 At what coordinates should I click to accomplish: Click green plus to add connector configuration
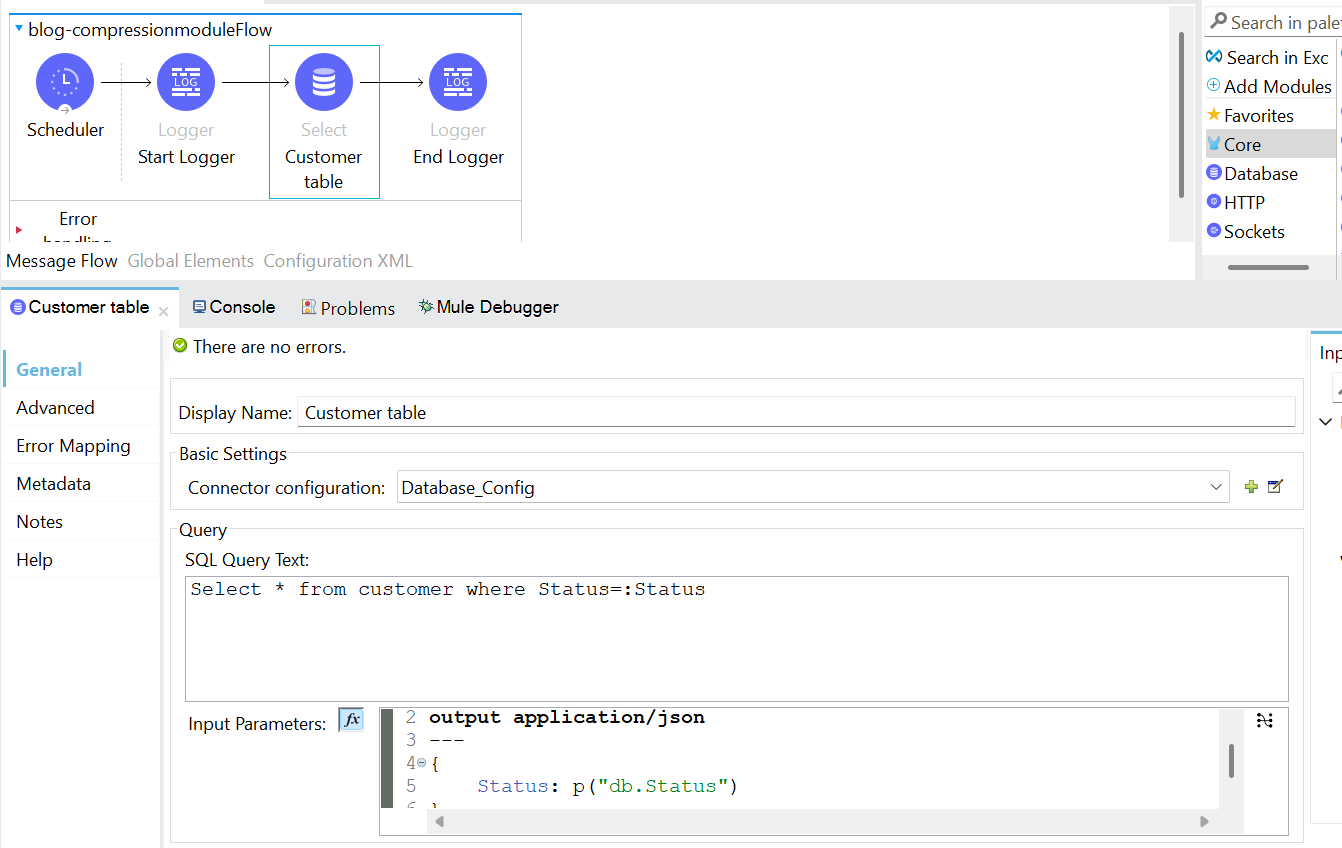click(1251, 487)
